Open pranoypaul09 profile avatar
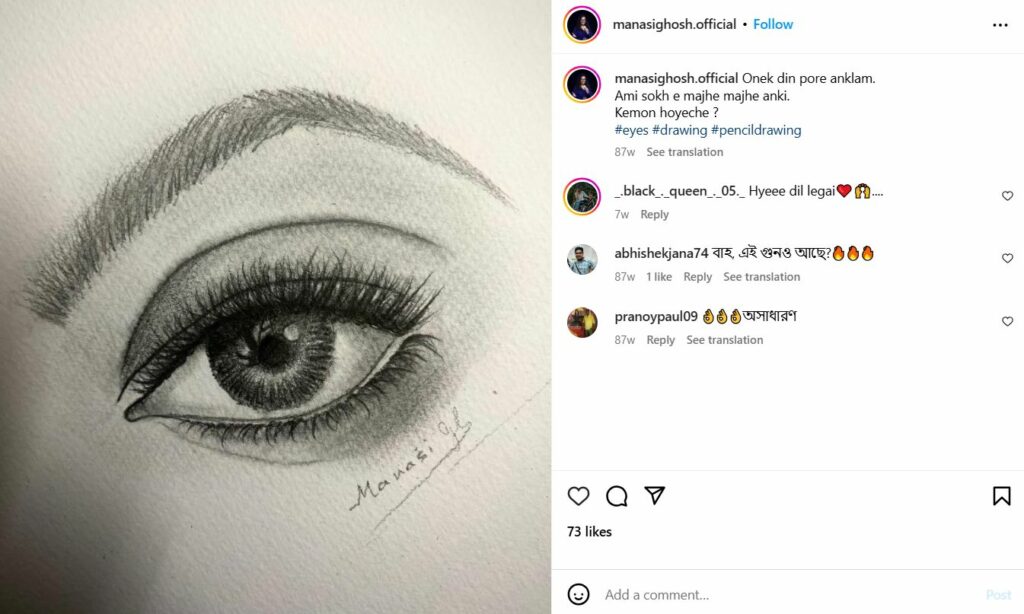This screenshot has height=614, width=1024. point(582,322)
